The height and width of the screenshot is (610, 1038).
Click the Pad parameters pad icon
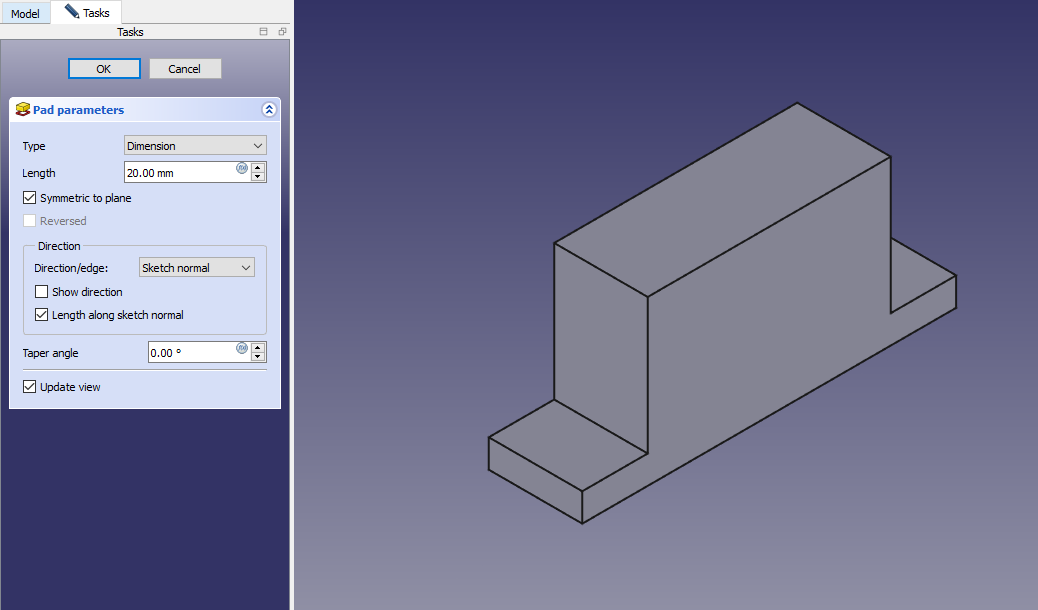[23, 109]
